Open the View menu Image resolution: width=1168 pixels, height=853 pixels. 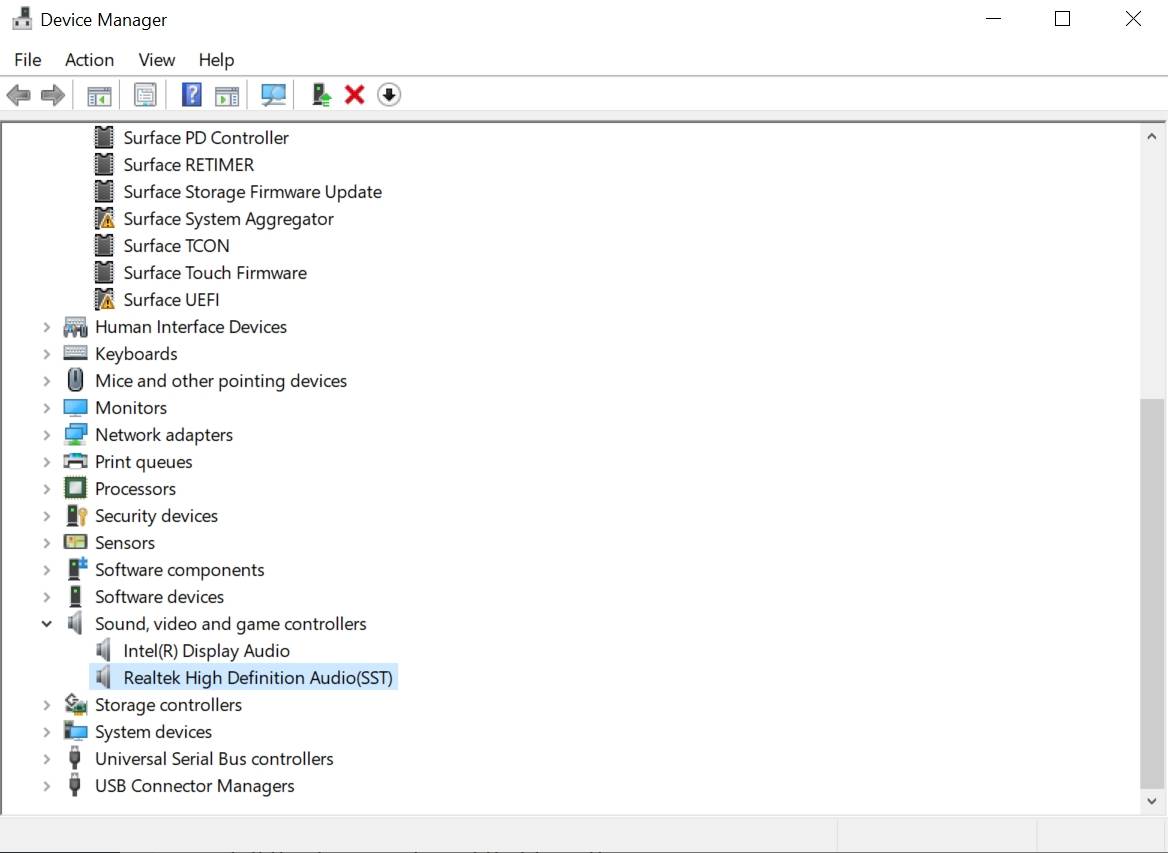(x=156, y=60)
